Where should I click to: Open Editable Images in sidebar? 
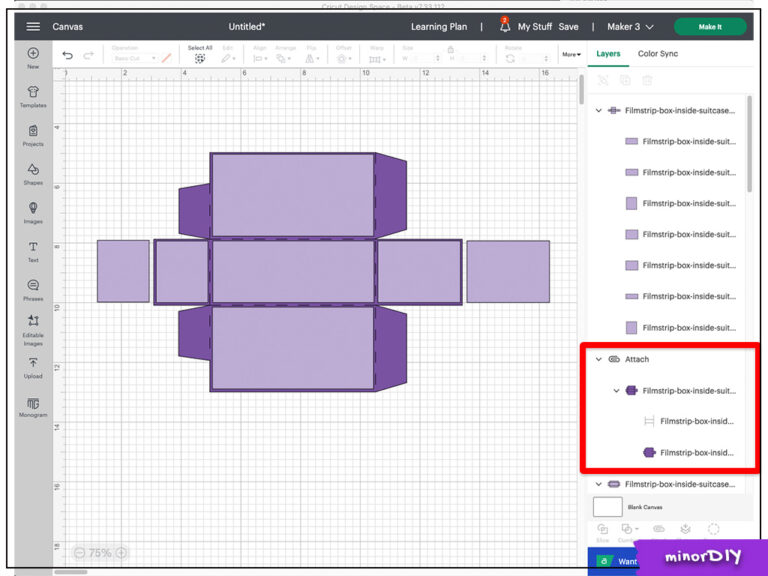[x=33, y=330]
